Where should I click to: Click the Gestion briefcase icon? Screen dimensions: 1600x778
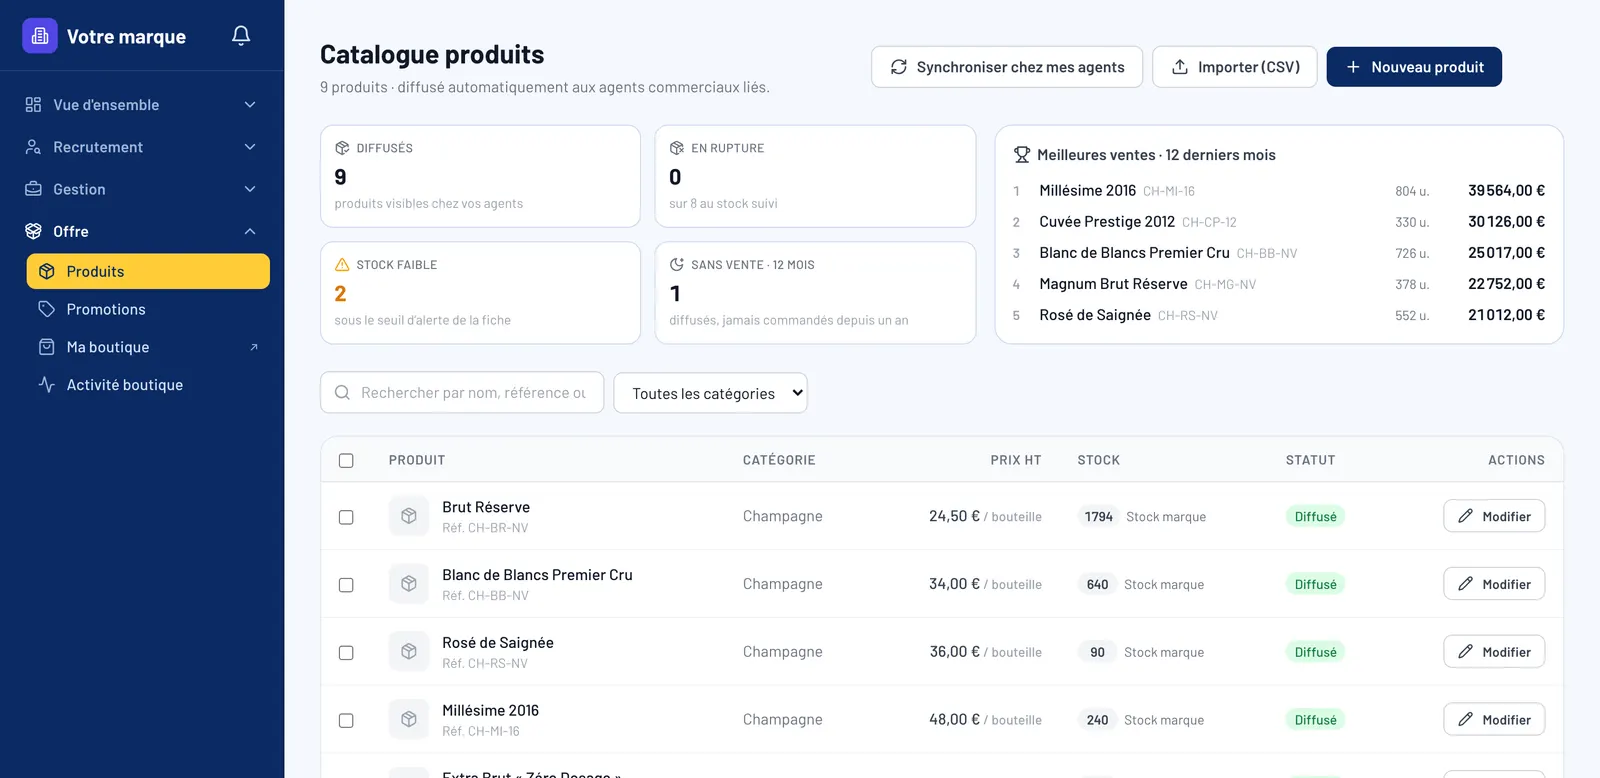[x=33, y=189]
